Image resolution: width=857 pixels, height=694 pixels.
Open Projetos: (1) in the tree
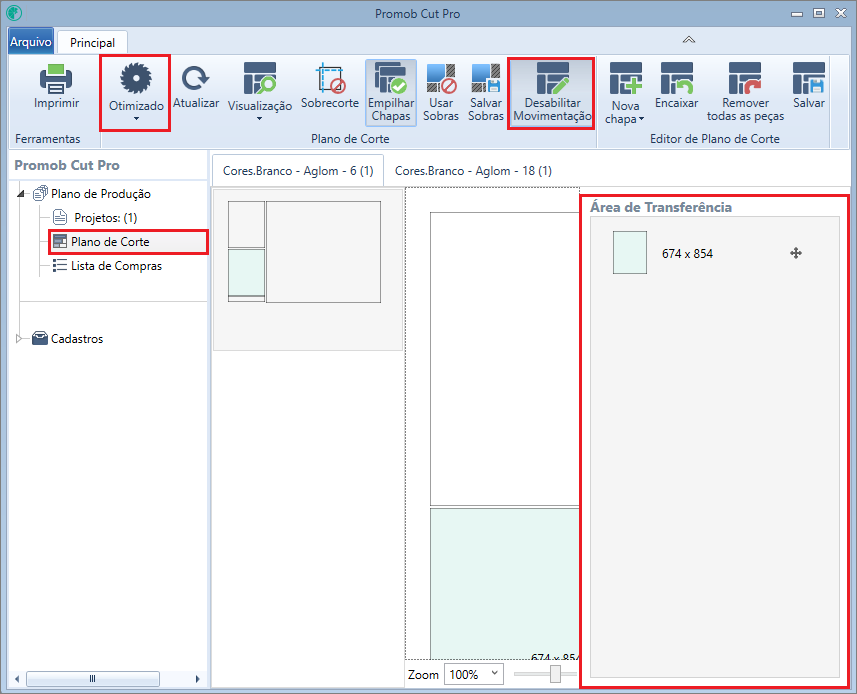[x=105, y=217]
